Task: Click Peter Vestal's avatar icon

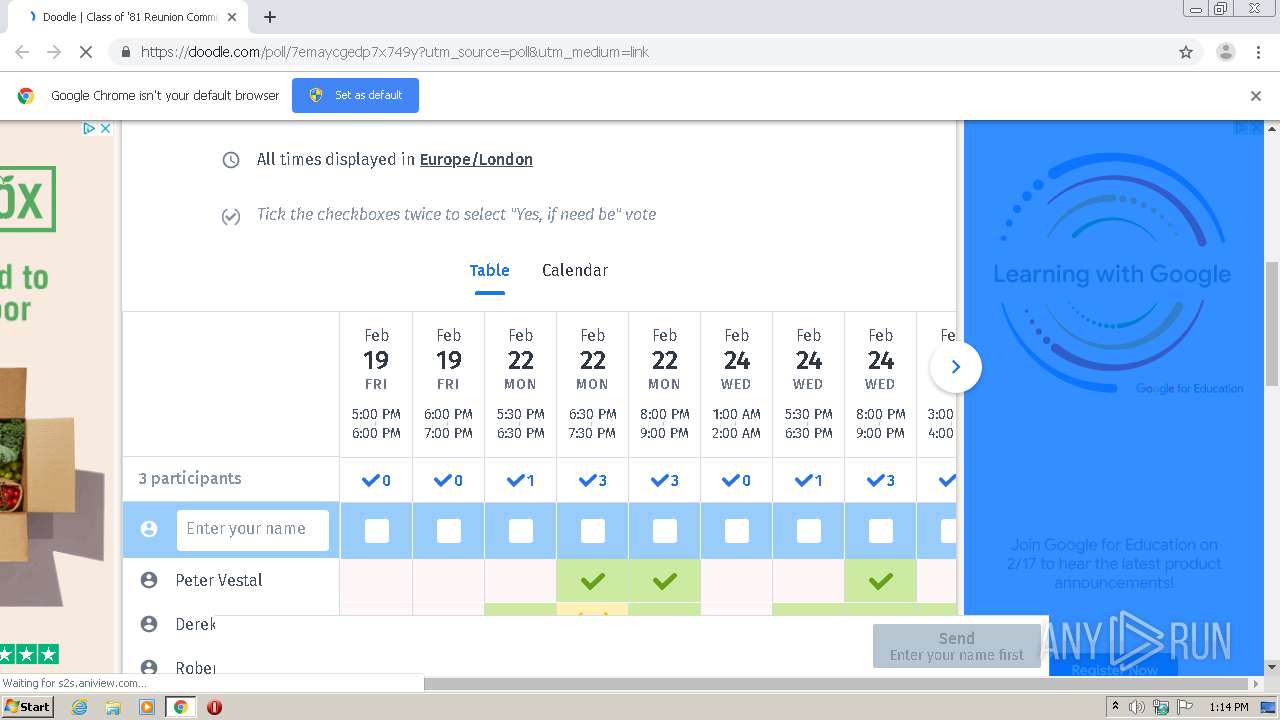Action: (149, 580)
